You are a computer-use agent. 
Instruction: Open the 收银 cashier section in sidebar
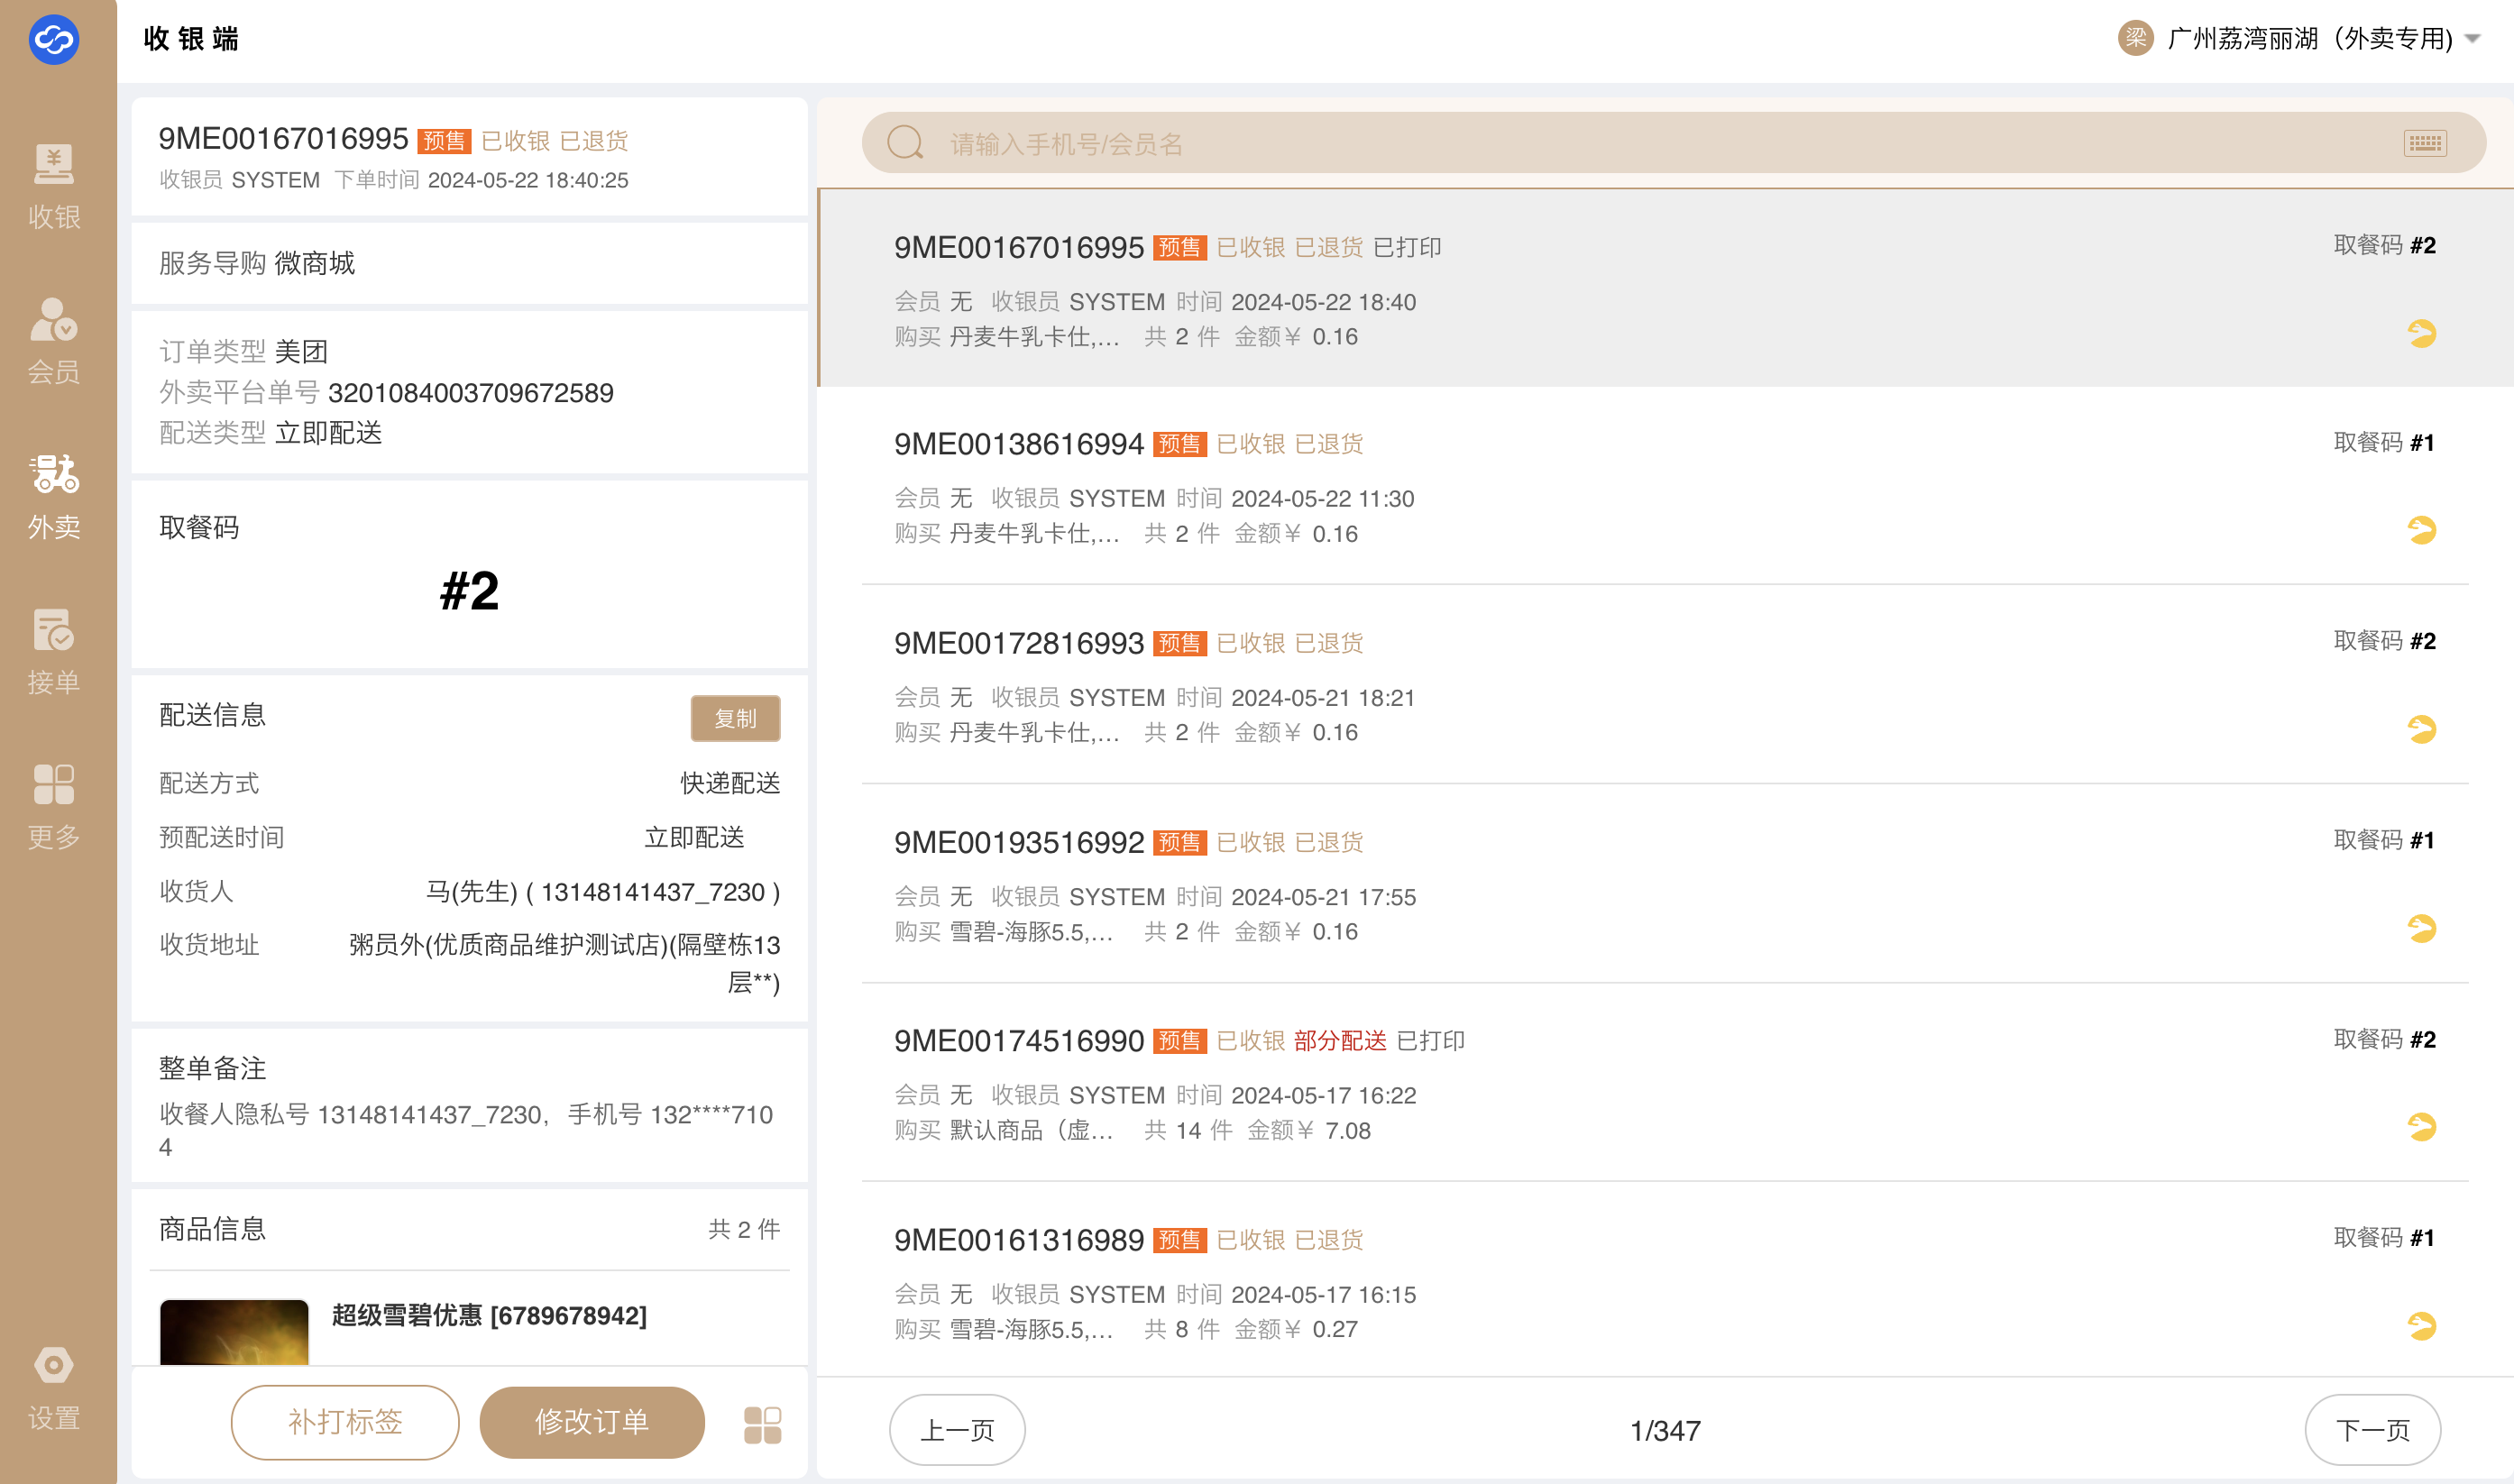54,186
